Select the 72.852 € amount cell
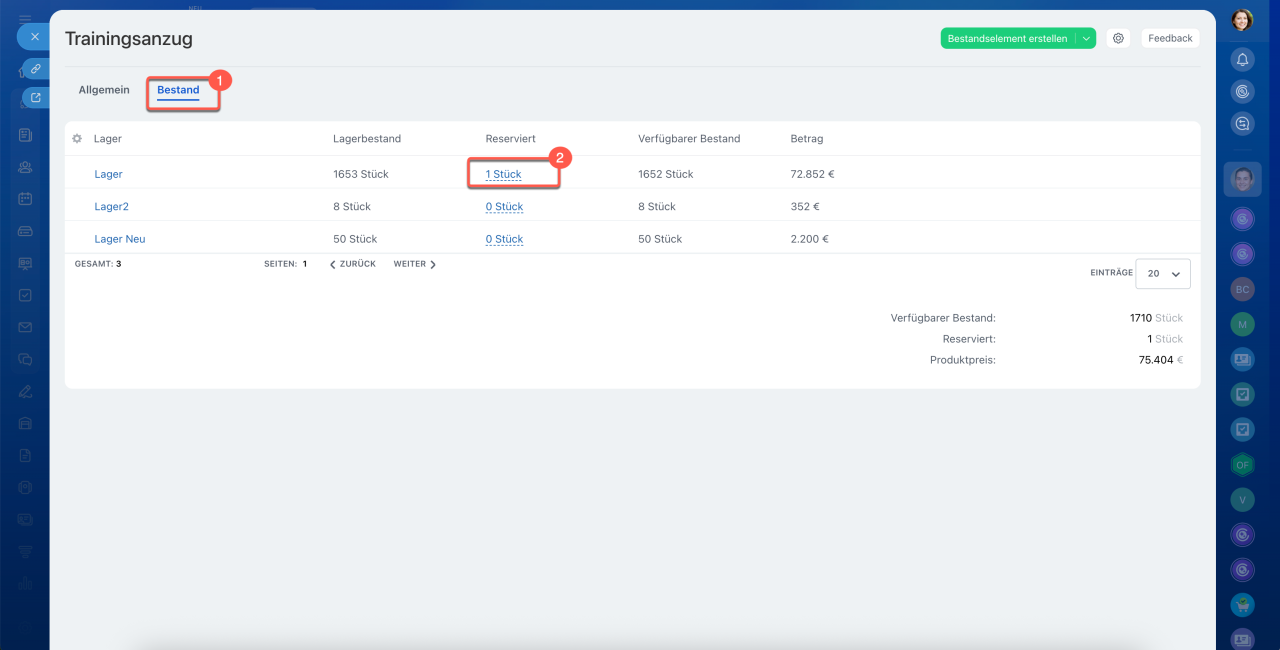Viewport: 1280px width, 650px height. pyautogui.click(x=812, y=174)
